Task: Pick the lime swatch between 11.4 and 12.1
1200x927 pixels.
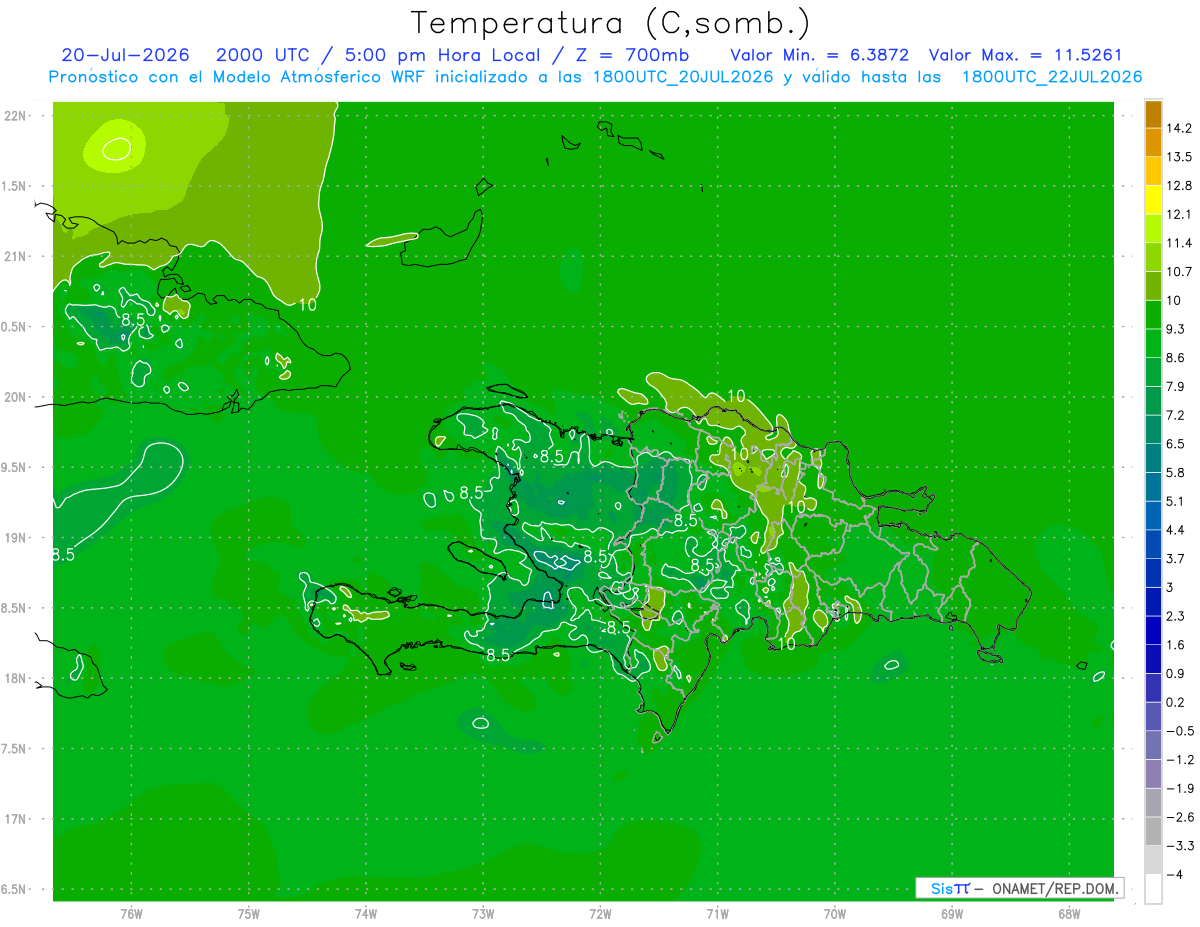Action: [1154, 229]
